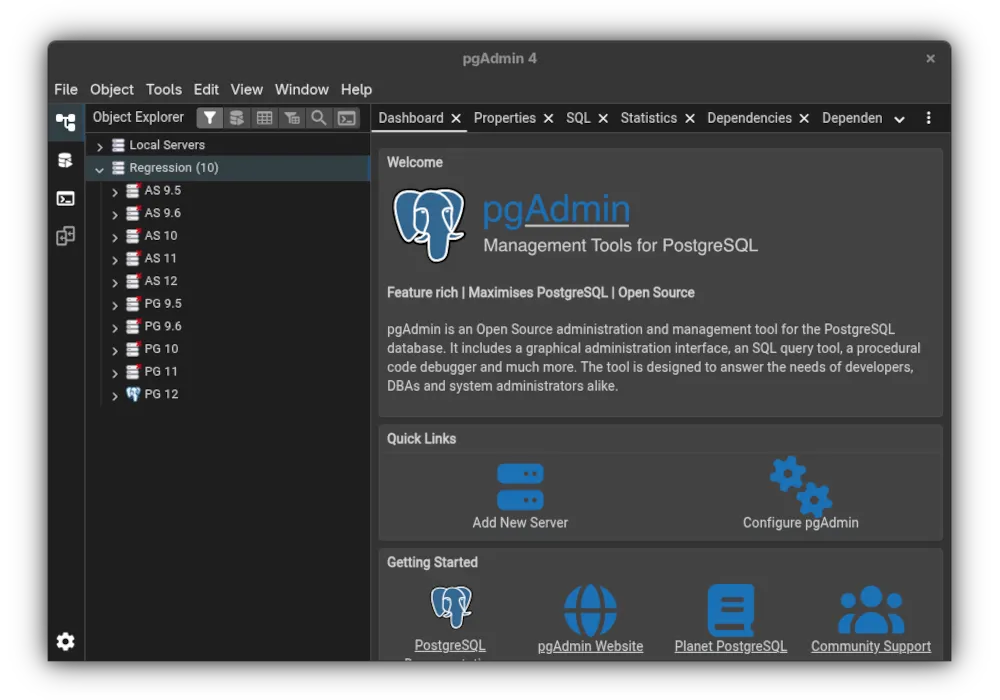Show hidden tabs with the chevron dropdown
Viewport: 1000px width, 700px height.
pyautogui.click(x=899, y=119)
